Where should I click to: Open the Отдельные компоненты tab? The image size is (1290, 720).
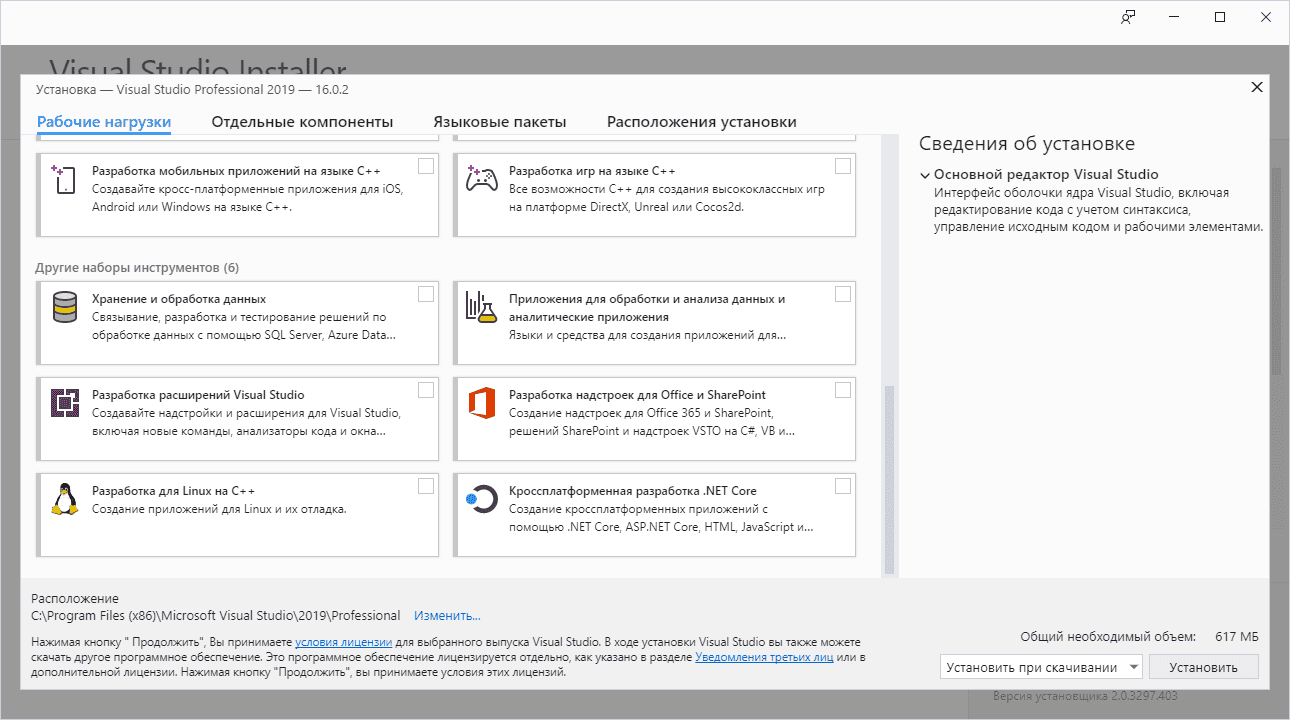(x=302, y=122)
